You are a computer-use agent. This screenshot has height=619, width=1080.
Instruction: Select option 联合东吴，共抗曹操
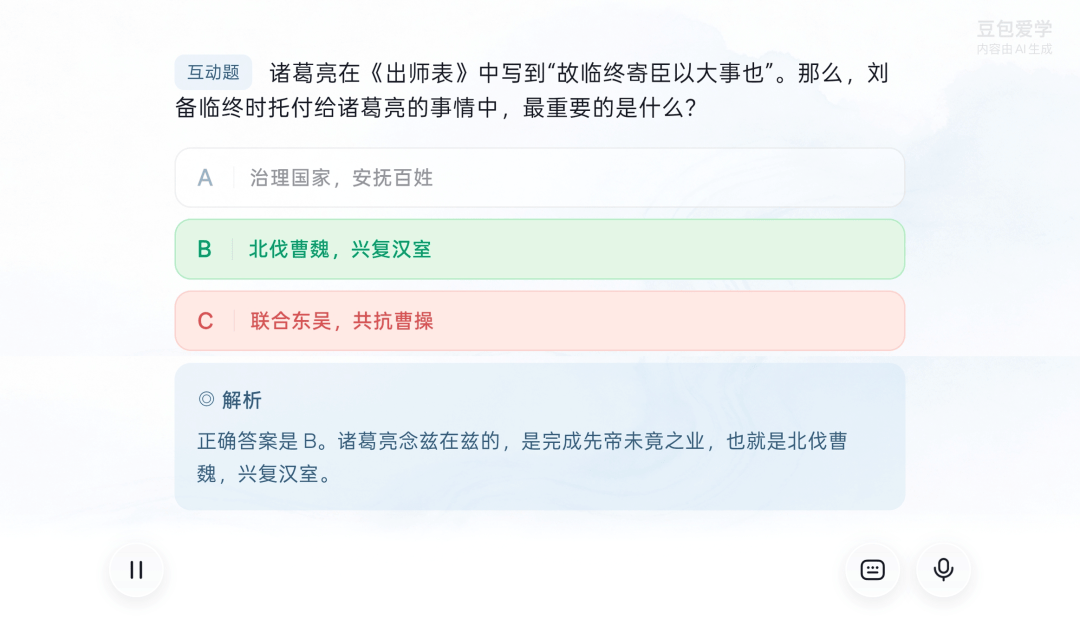[x=539, y=321]
